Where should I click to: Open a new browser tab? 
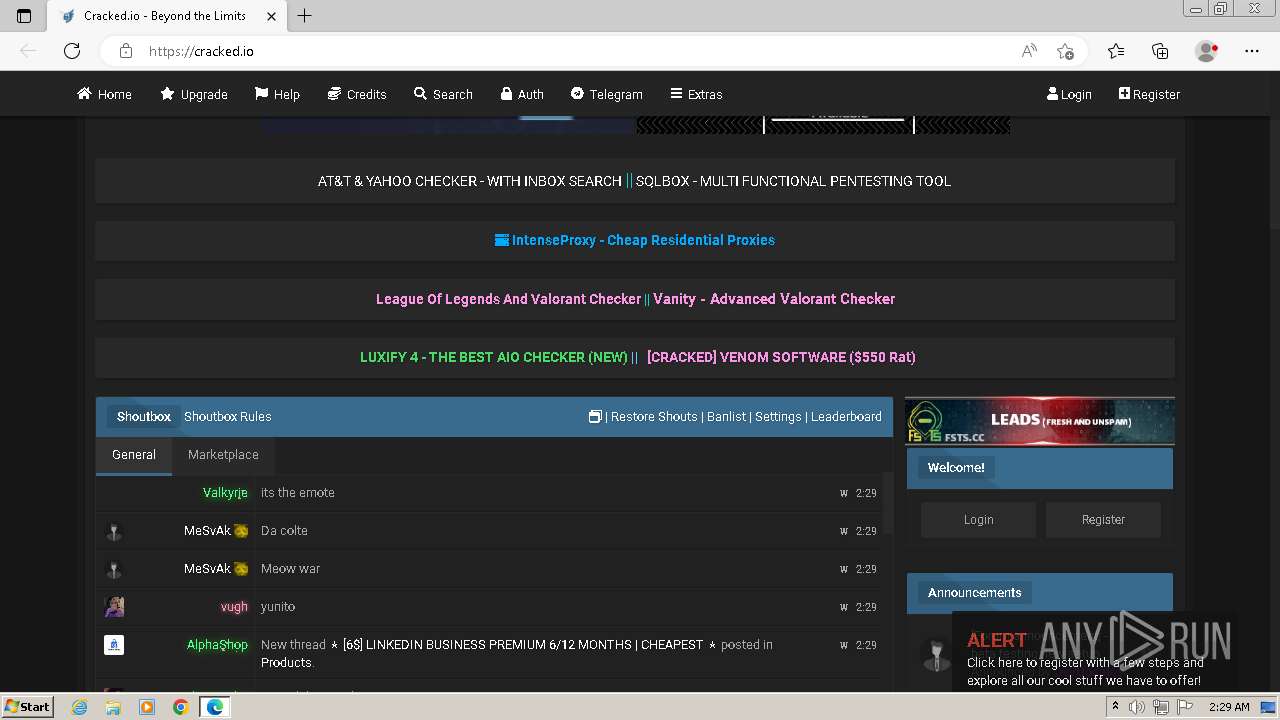305,15
